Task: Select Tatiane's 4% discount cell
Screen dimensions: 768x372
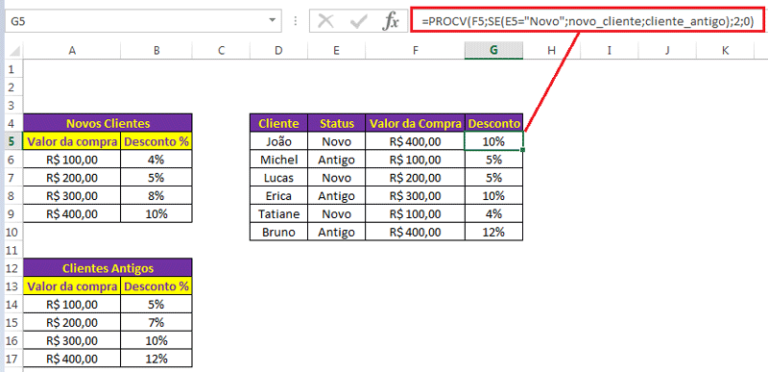Action: click(x=494, y=214)
